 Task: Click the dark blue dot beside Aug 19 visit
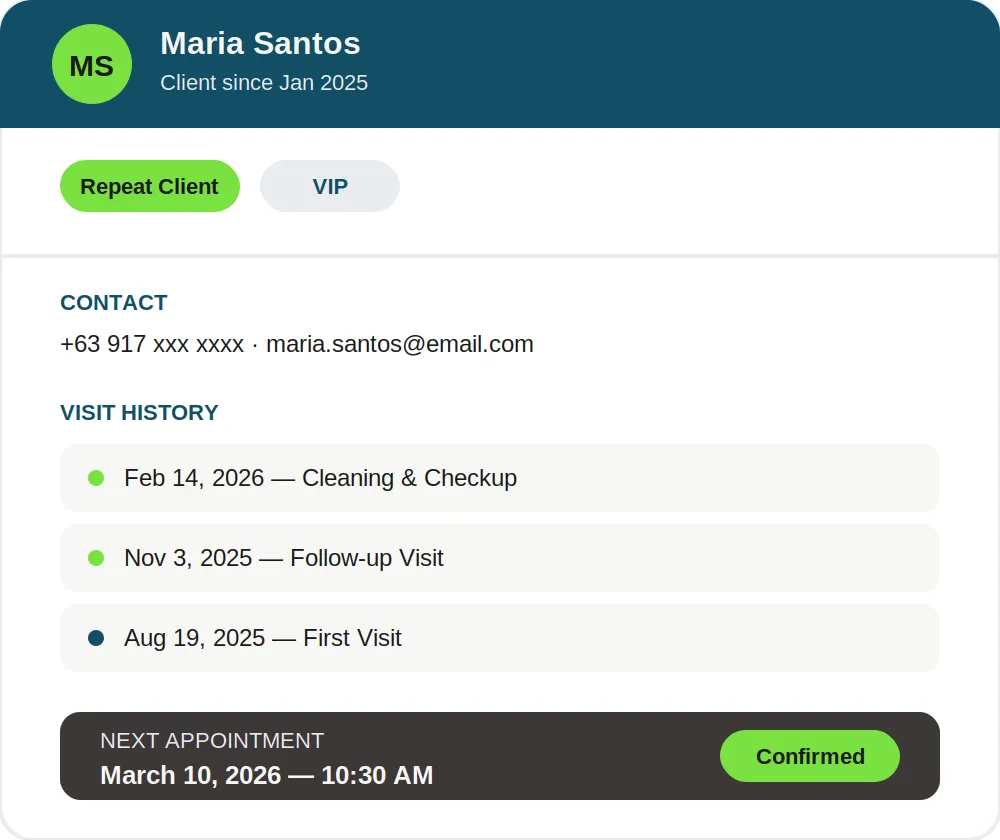pos(96,638)
